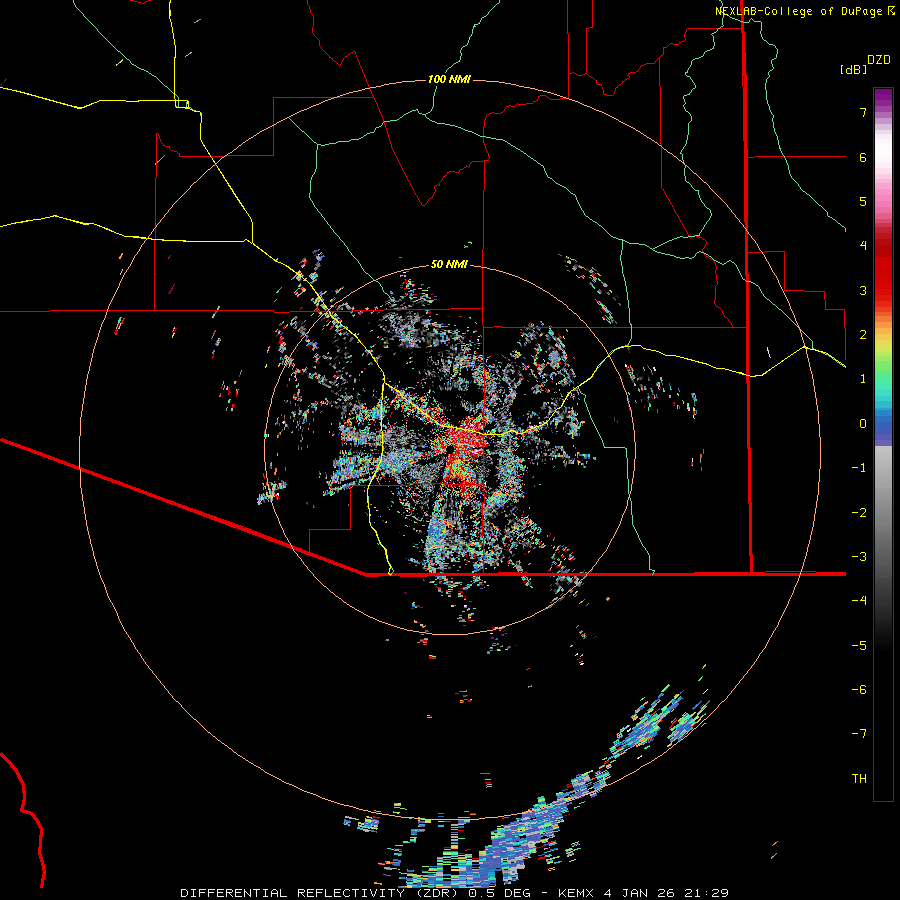Click the 6 value on the color scale
The height and width of the screenshot is (900, 900).
tap(863, 157)
